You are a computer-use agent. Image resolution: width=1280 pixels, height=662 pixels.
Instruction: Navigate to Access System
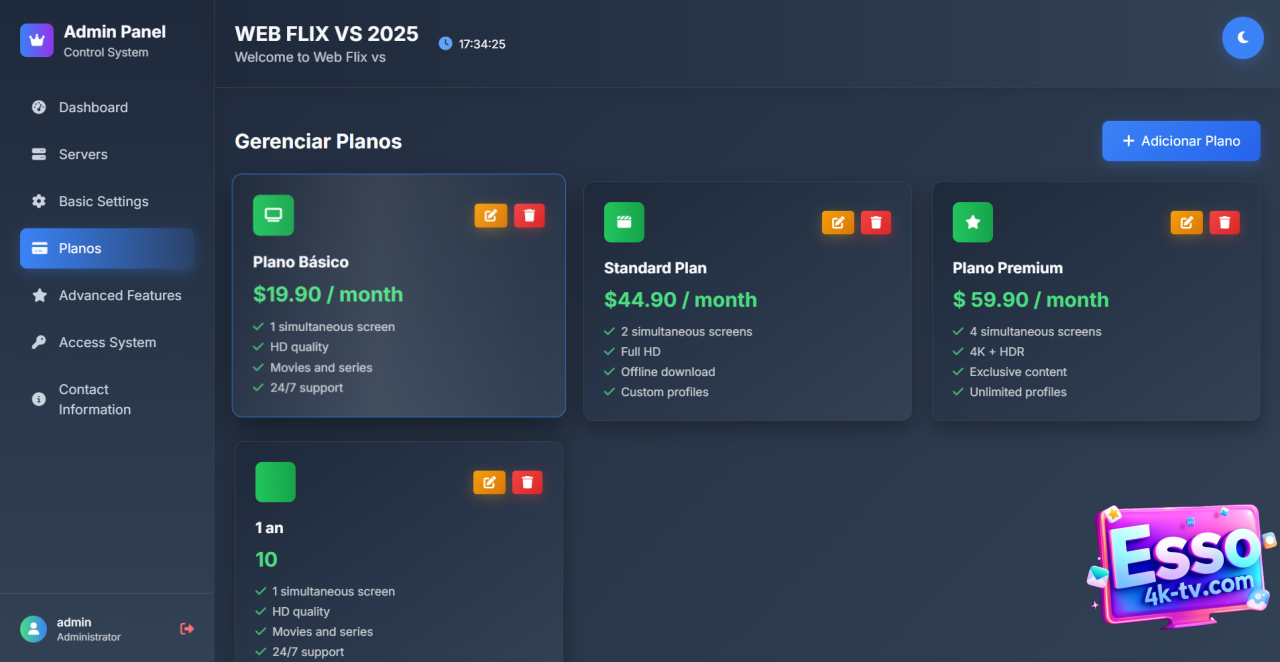(107, 342)
